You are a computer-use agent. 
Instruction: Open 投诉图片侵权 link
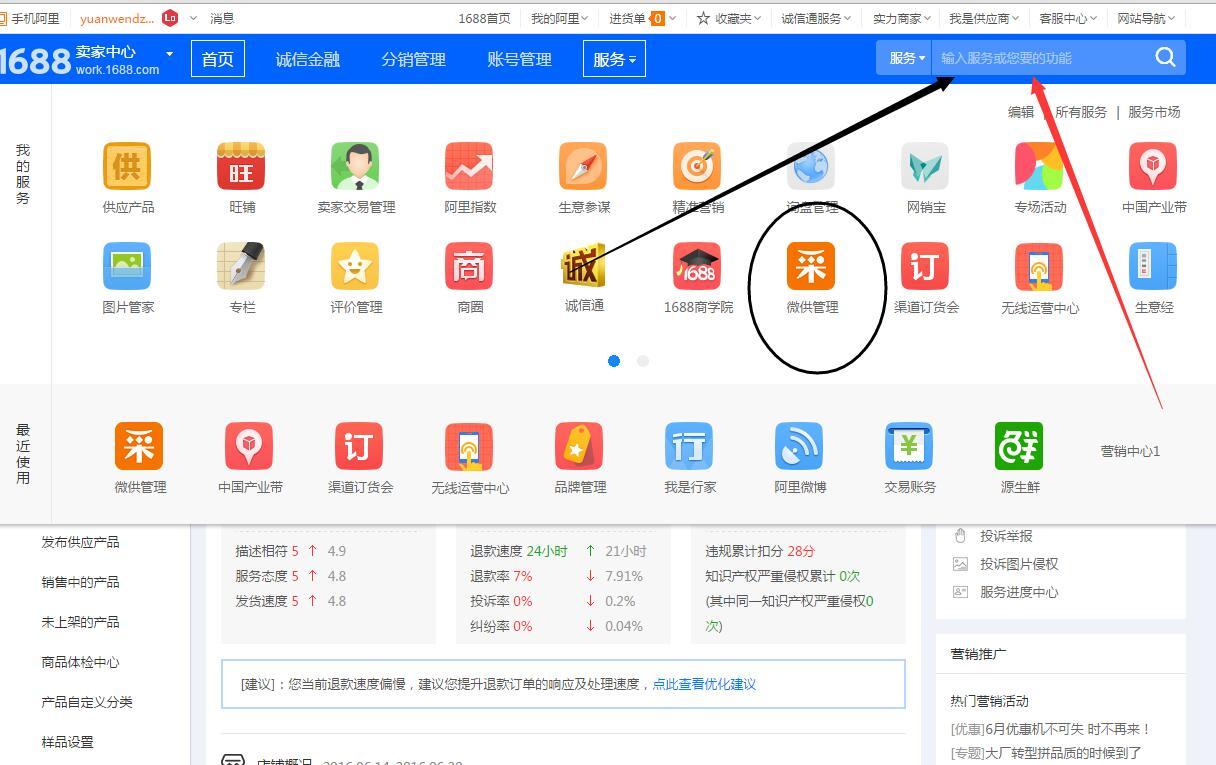pyautogui.click(x=1019, y=564)
